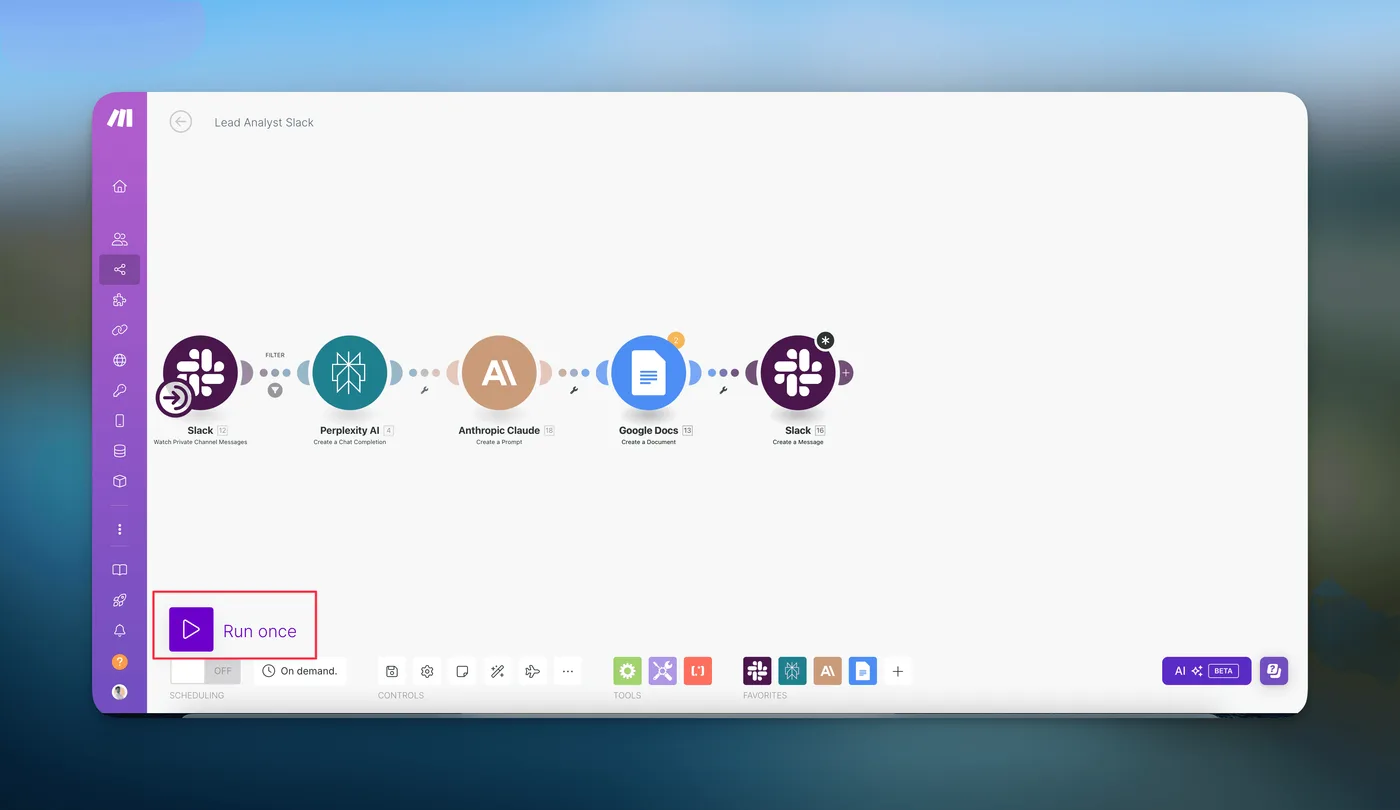
Task: Click the orange 2 badge on Google Docs
Action: click(675, 340)
